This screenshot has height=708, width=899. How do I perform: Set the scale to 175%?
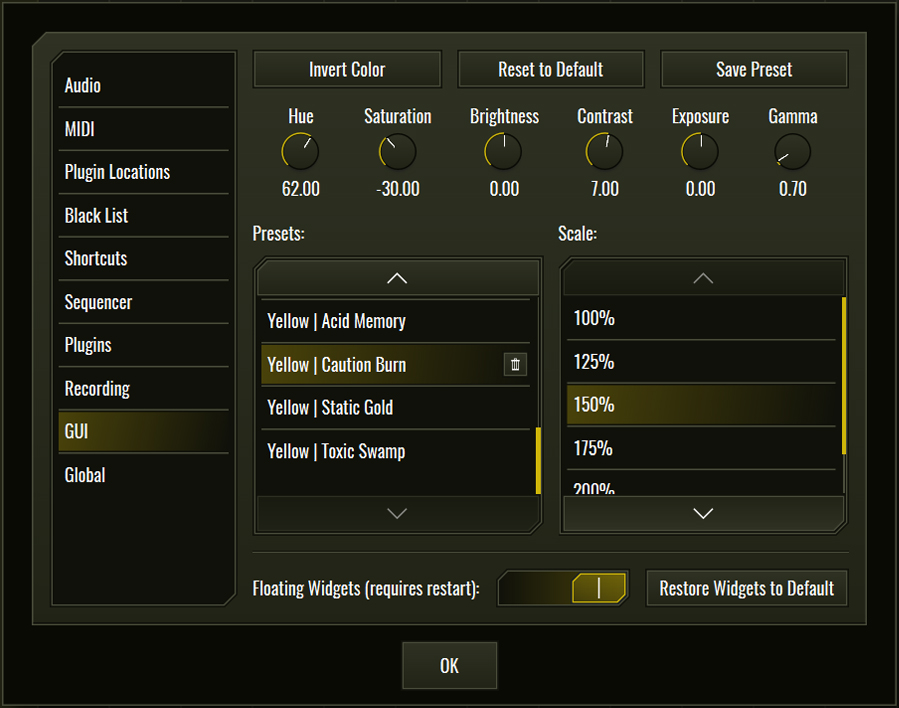click(701, 448)
